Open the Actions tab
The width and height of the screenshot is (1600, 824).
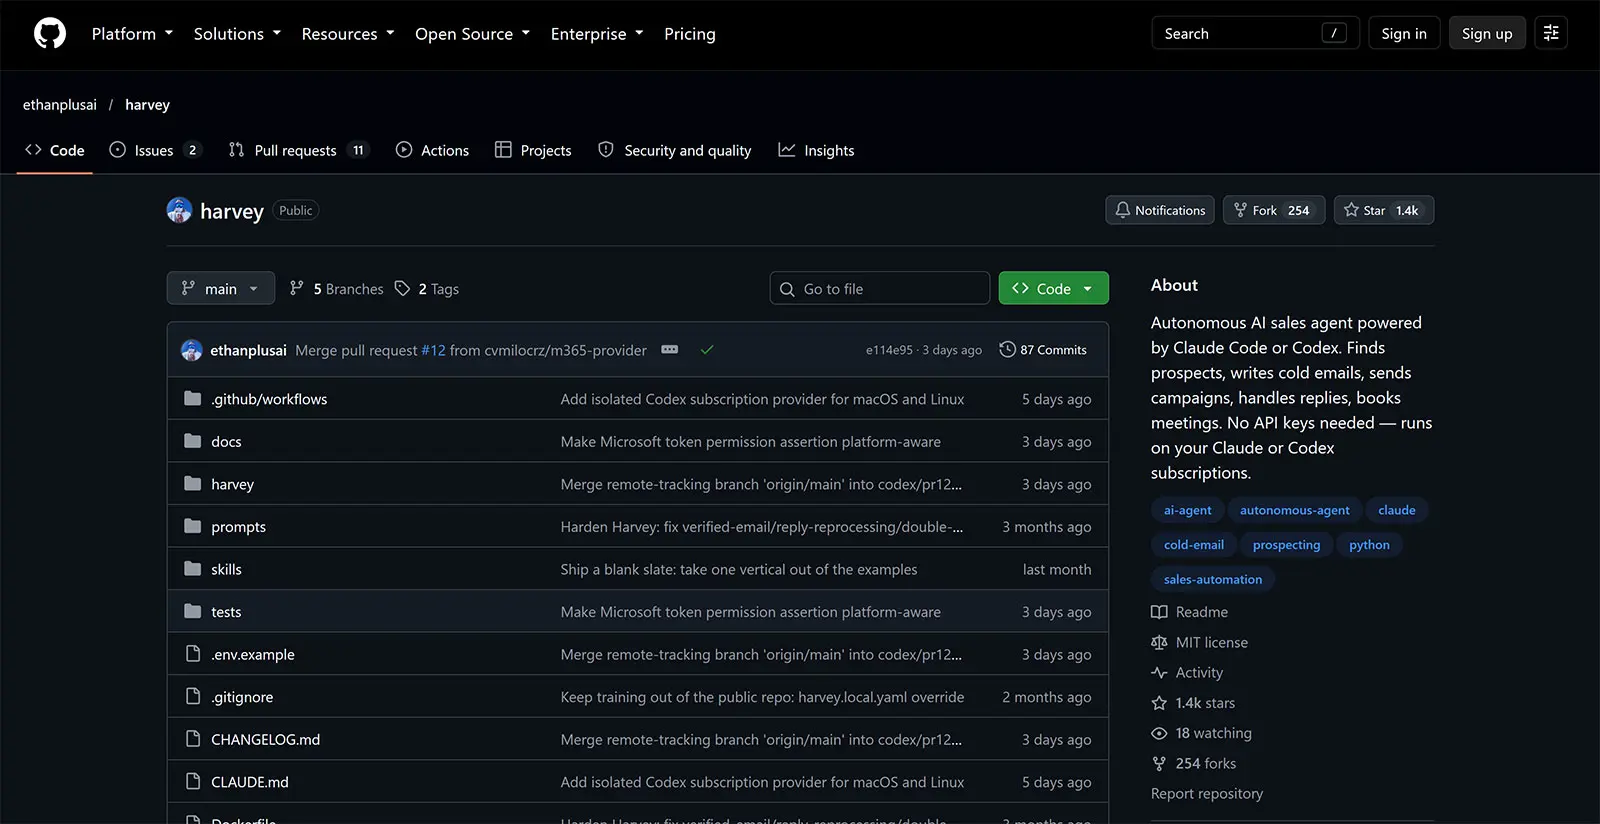click(432, 150)
